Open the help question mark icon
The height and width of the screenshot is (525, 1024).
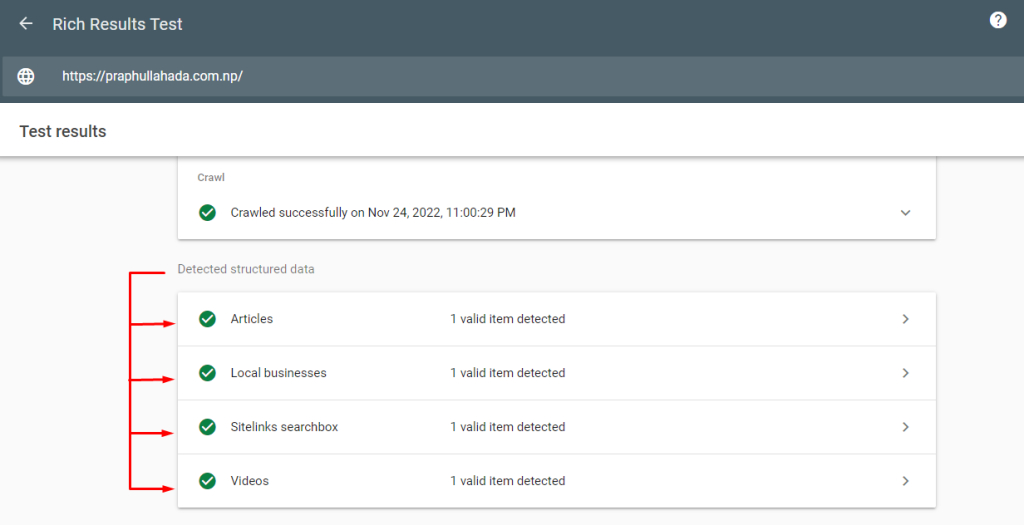coord(997,20)
